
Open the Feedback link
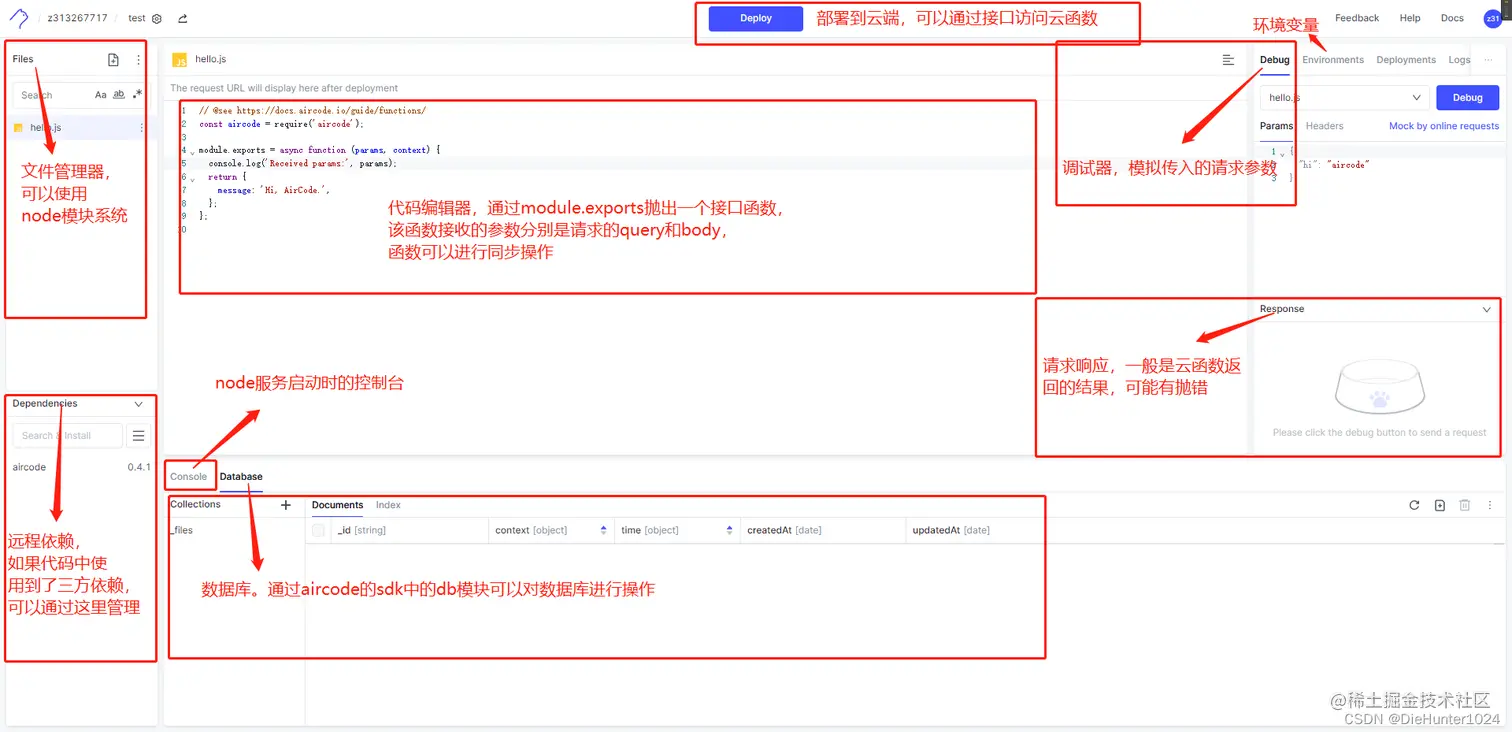click(1357, 18)
